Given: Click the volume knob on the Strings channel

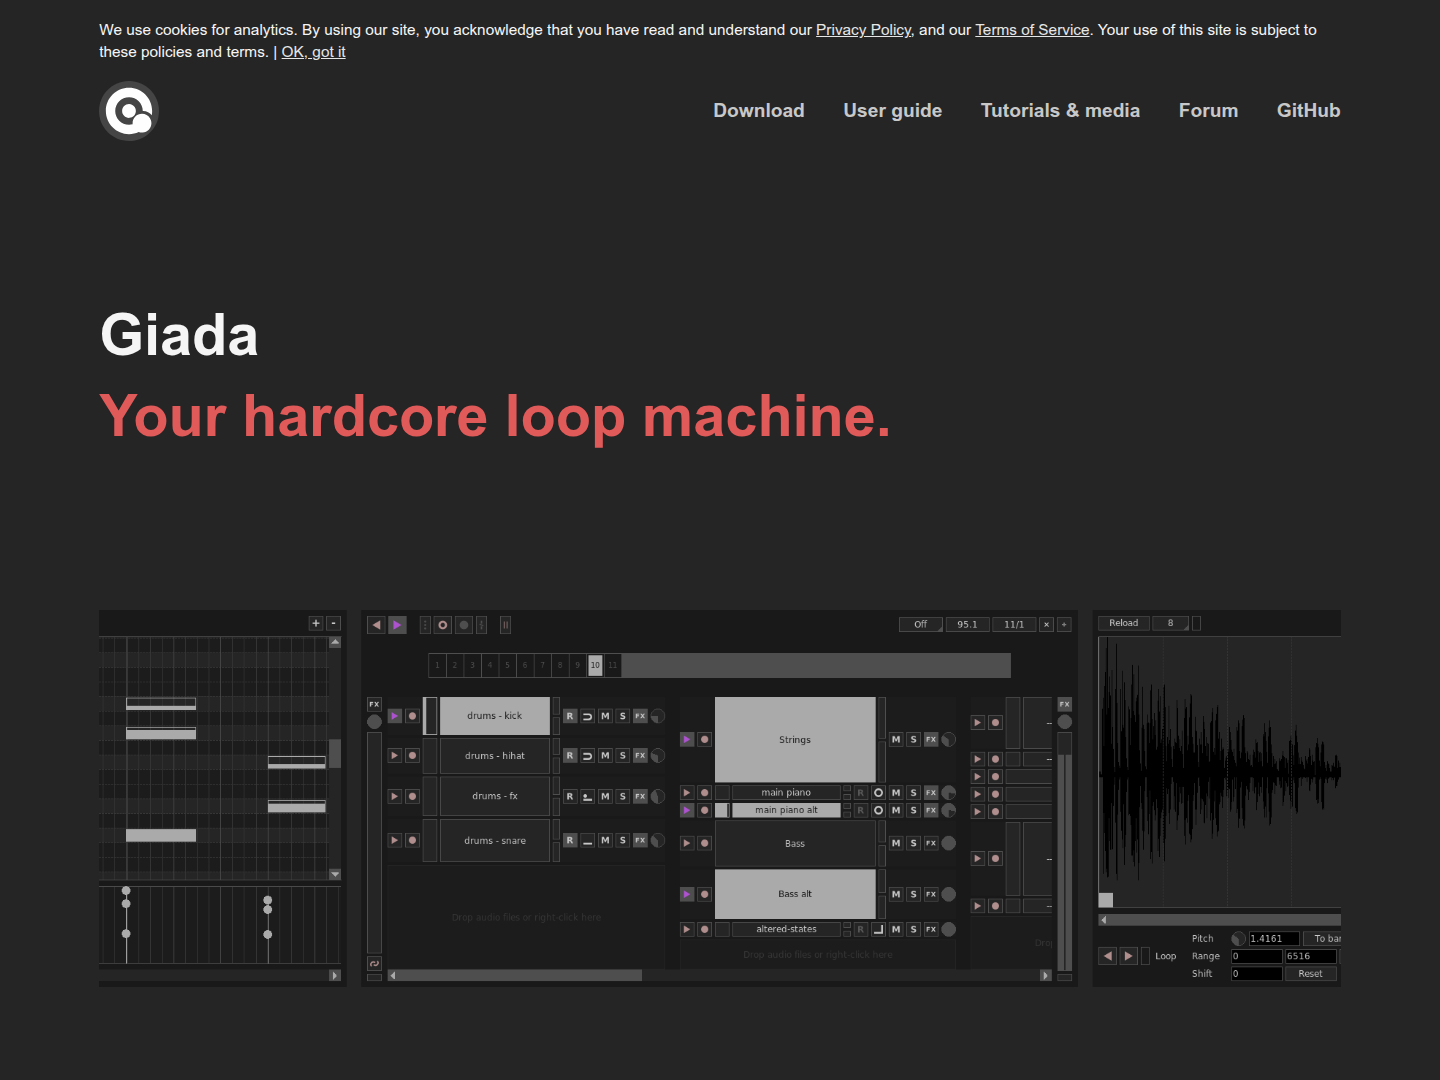Looking at the screenshot, I should click(949, 740).
